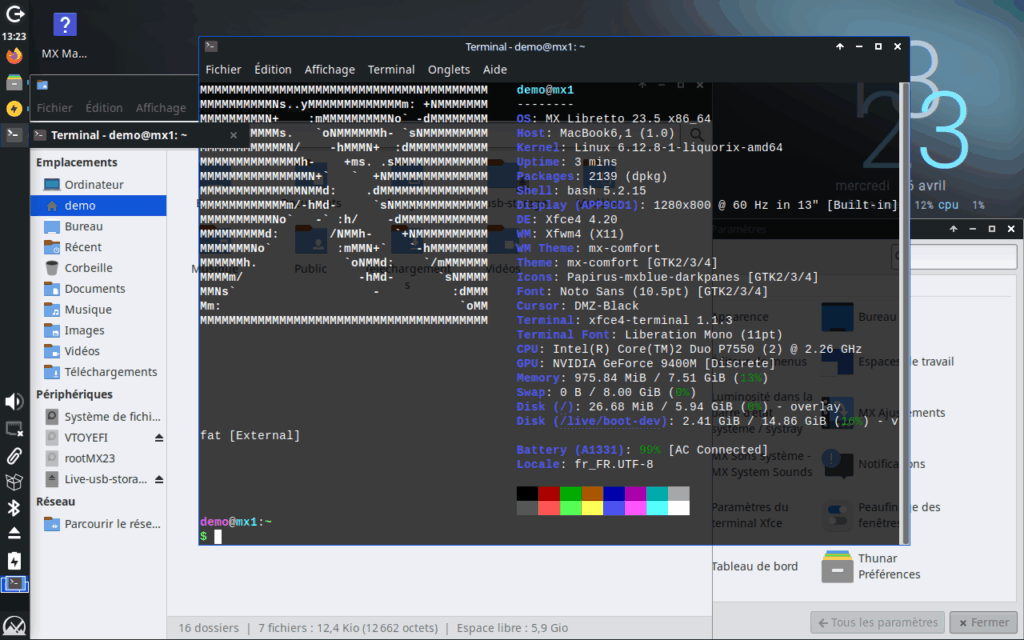Close the terminal entry in the panel popup
Image resolution: width=1024 pixels, height=640 pixels.
tap(233, 135)
